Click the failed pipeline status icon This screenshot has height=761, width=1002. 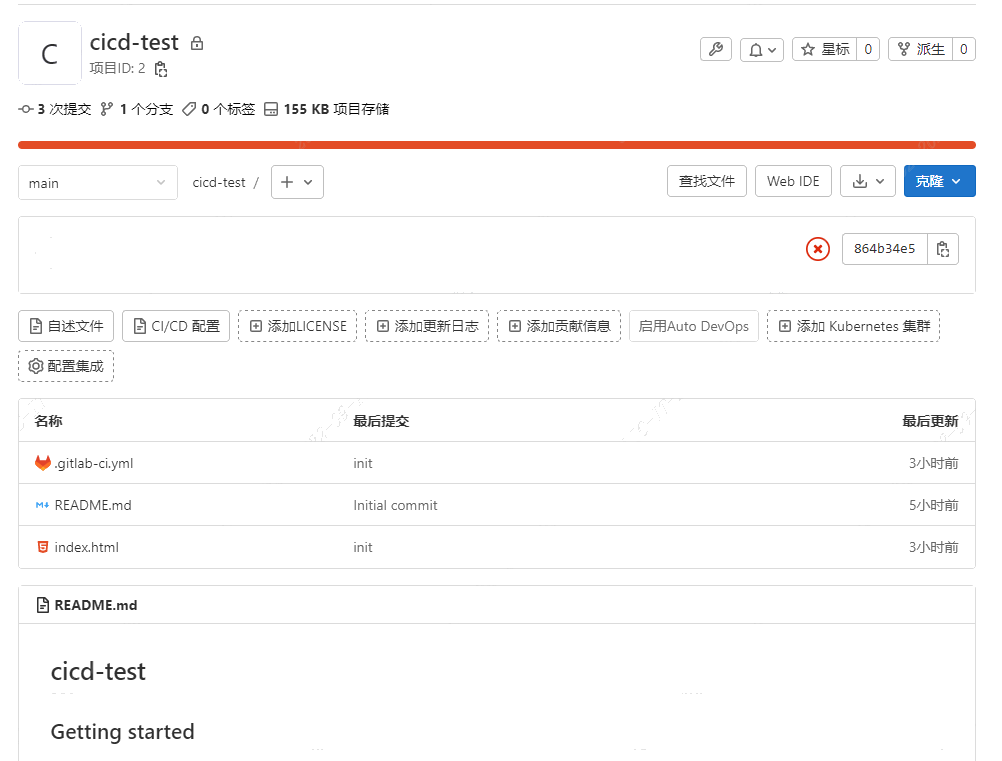pos(818,249)
